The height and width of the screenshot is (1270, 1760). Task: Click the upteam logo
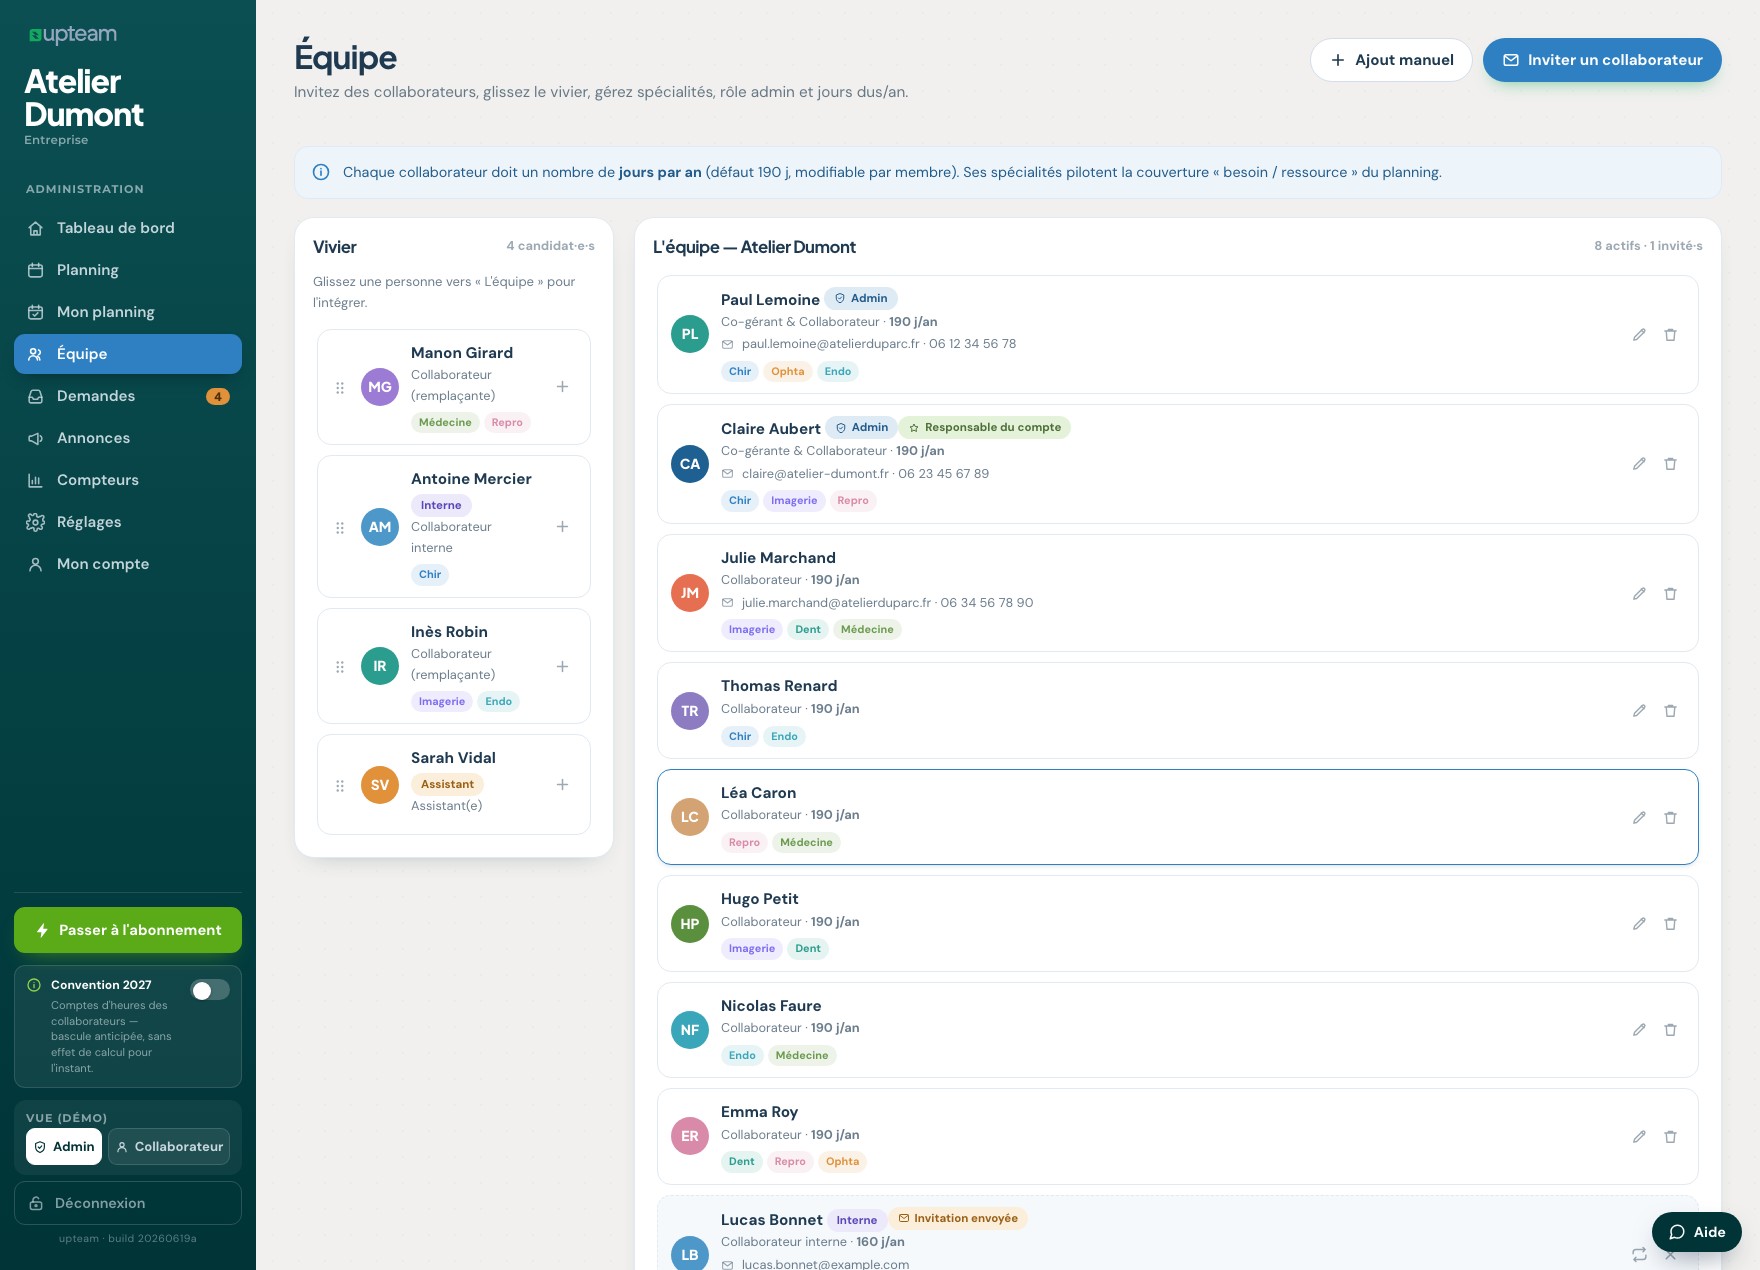point(73,35)
